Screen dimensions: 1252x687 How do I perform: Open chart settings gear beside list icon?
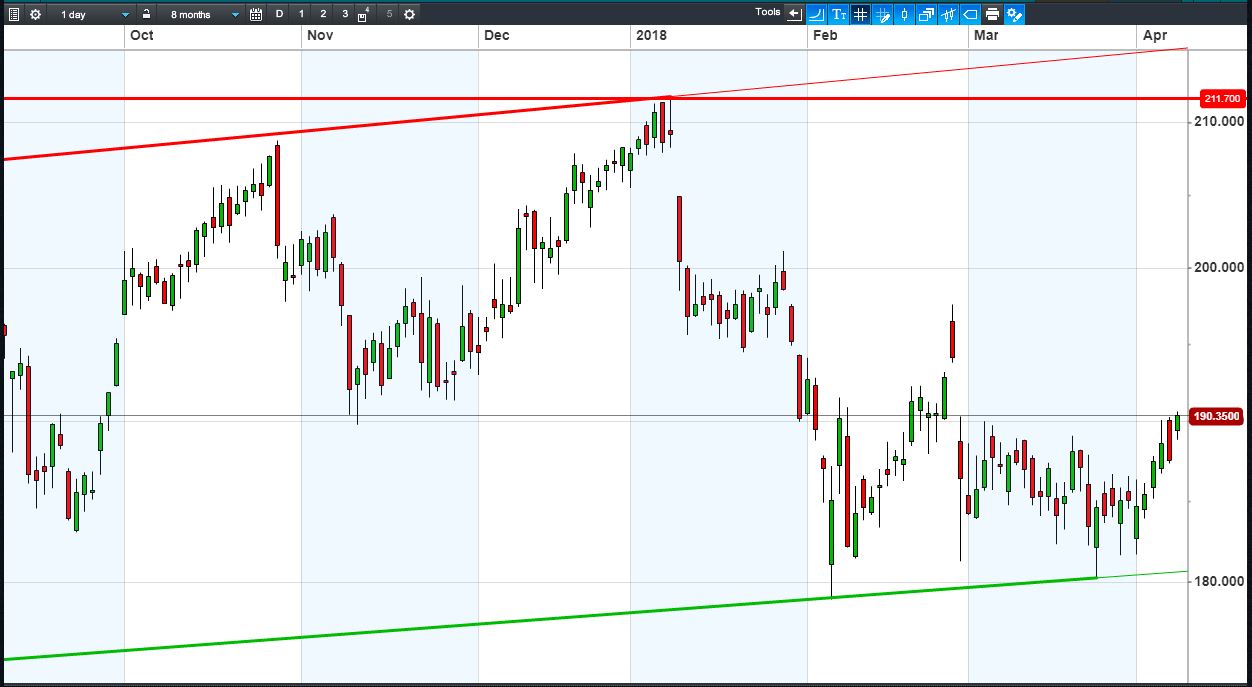click(x=36, y=14)
